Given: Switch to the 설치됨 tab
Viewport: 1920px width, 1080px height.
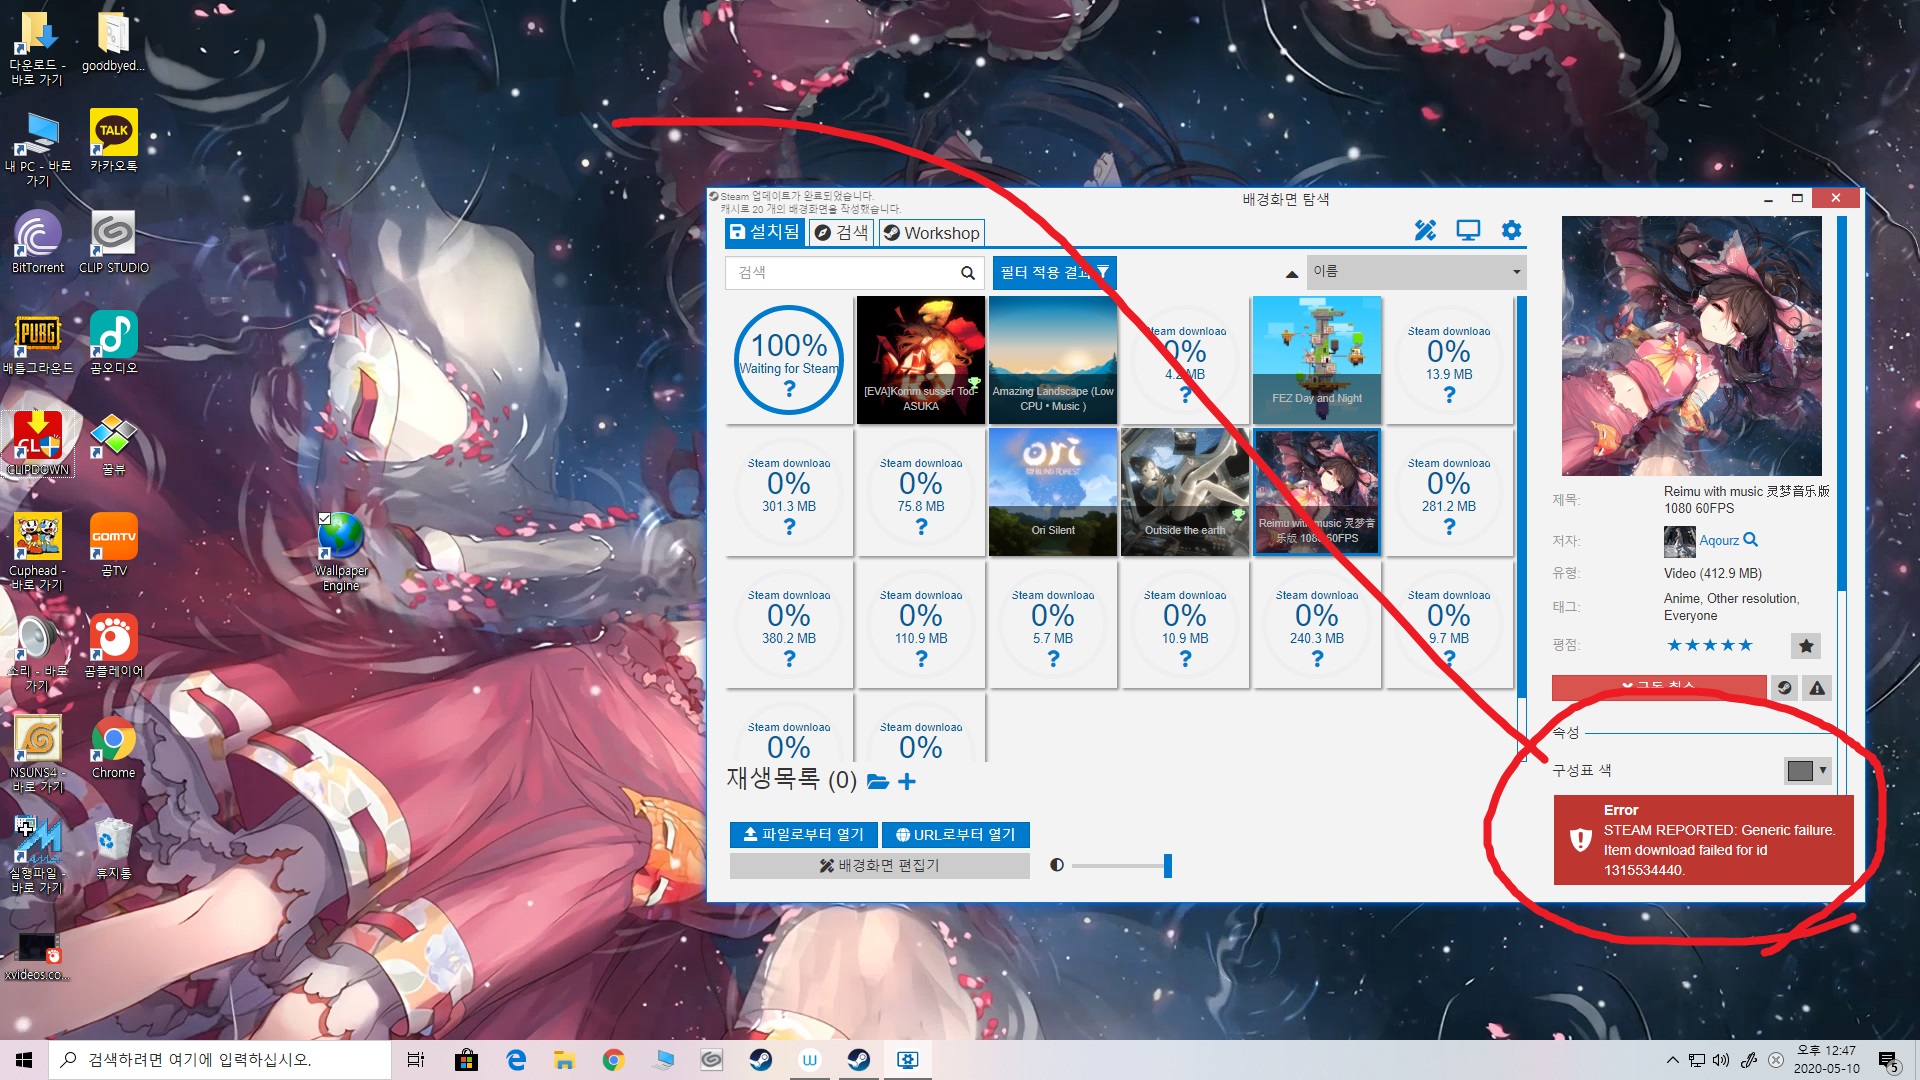Looking at the screenshot, I should 765,232.
